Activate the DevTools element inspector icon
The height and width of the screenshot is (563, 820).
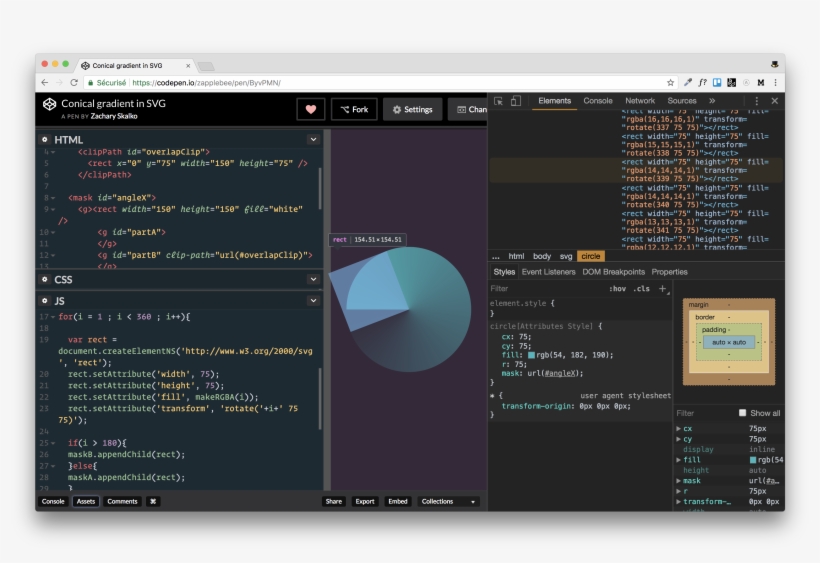[499, 101]
